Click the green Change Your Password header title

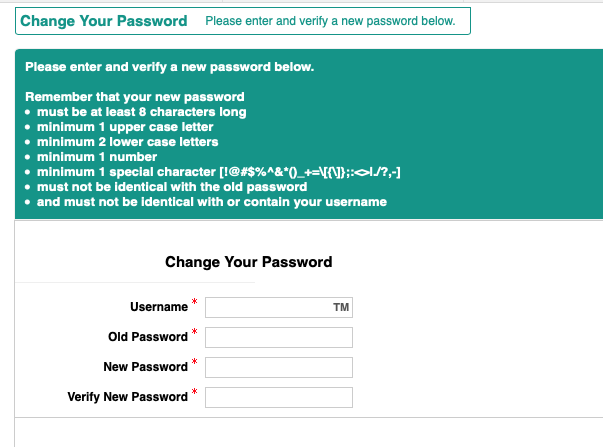coord(104,21)
